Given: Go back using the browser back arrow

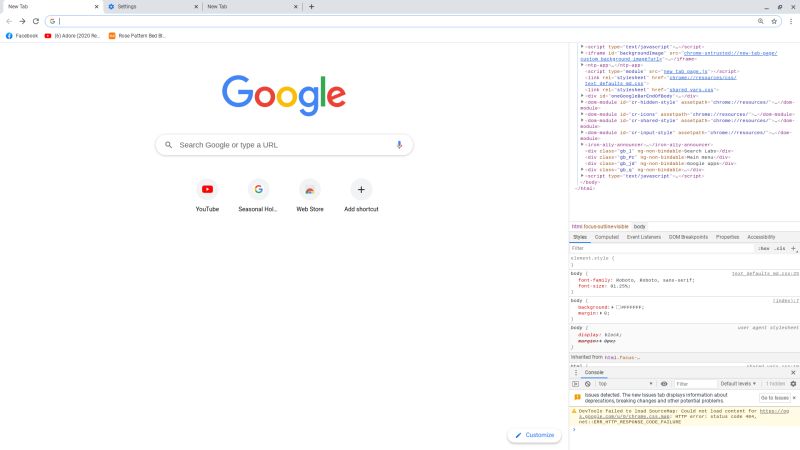Looking at the screenshot, I should [9, 21].
